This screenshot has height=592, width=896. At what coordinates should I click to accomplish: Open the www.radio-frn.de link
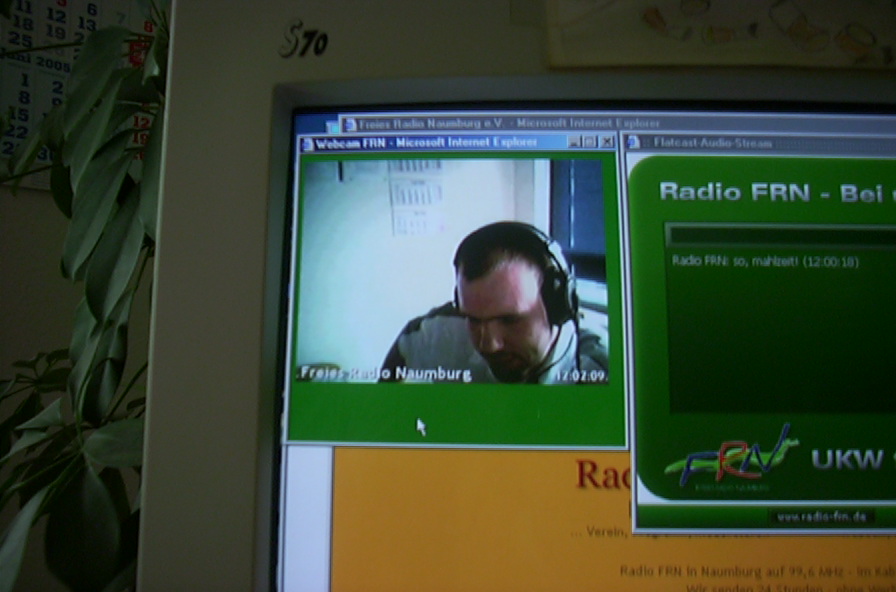tap(822, 517)
